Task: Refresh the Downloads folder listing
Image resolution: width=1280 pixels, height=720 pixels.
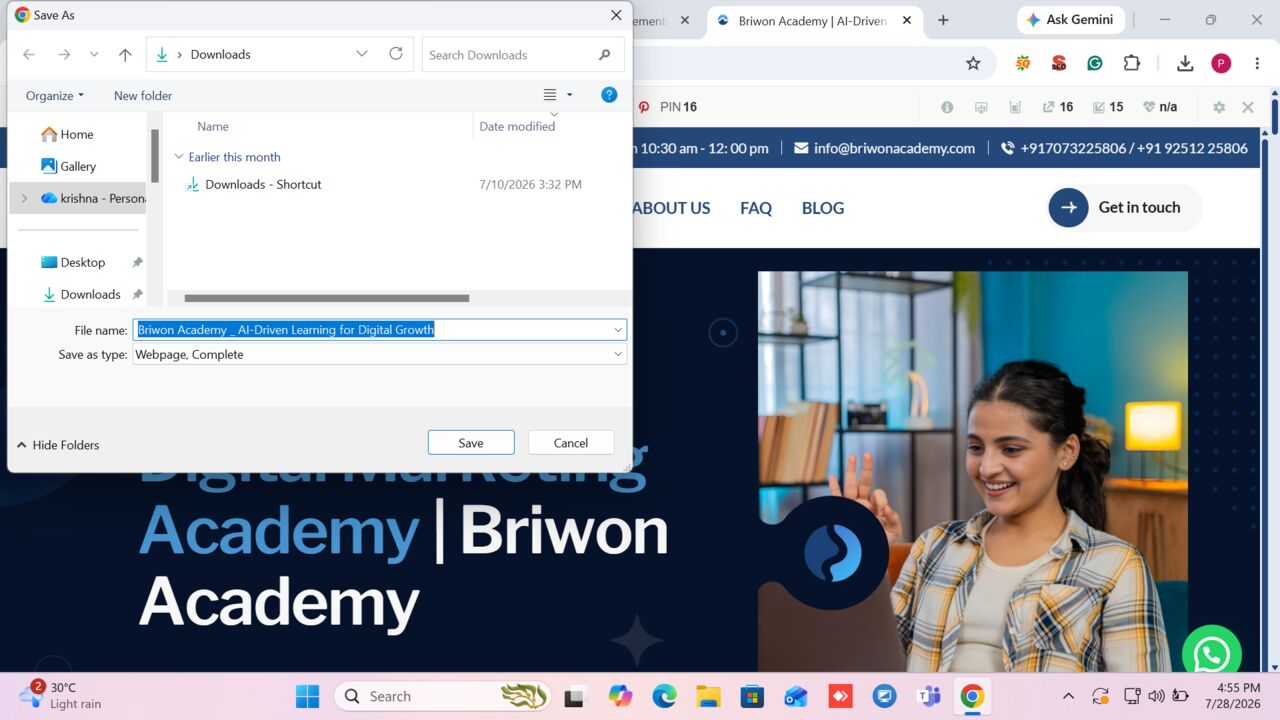Action: 396,54
